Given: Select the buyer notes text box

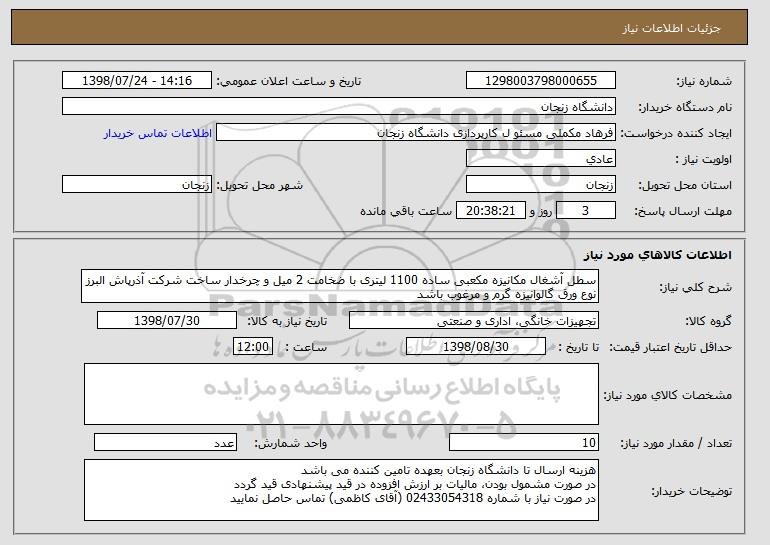Looking at the screenshot, I should (341, 490).
